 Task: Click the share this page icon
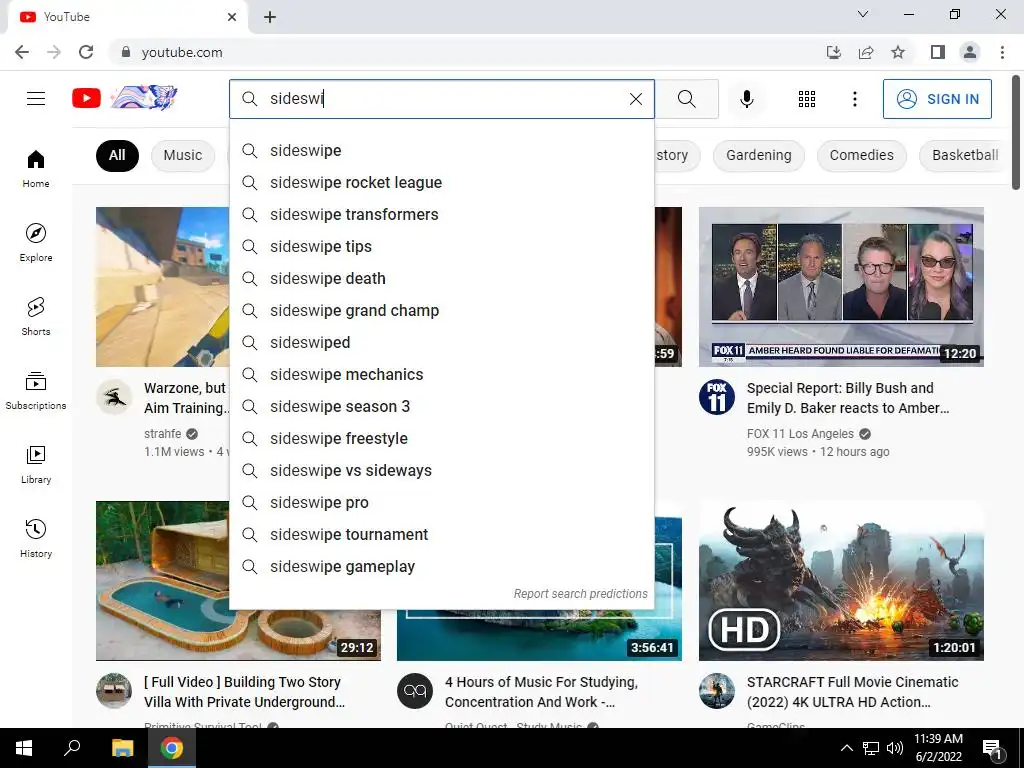click(x=866, y=52)
